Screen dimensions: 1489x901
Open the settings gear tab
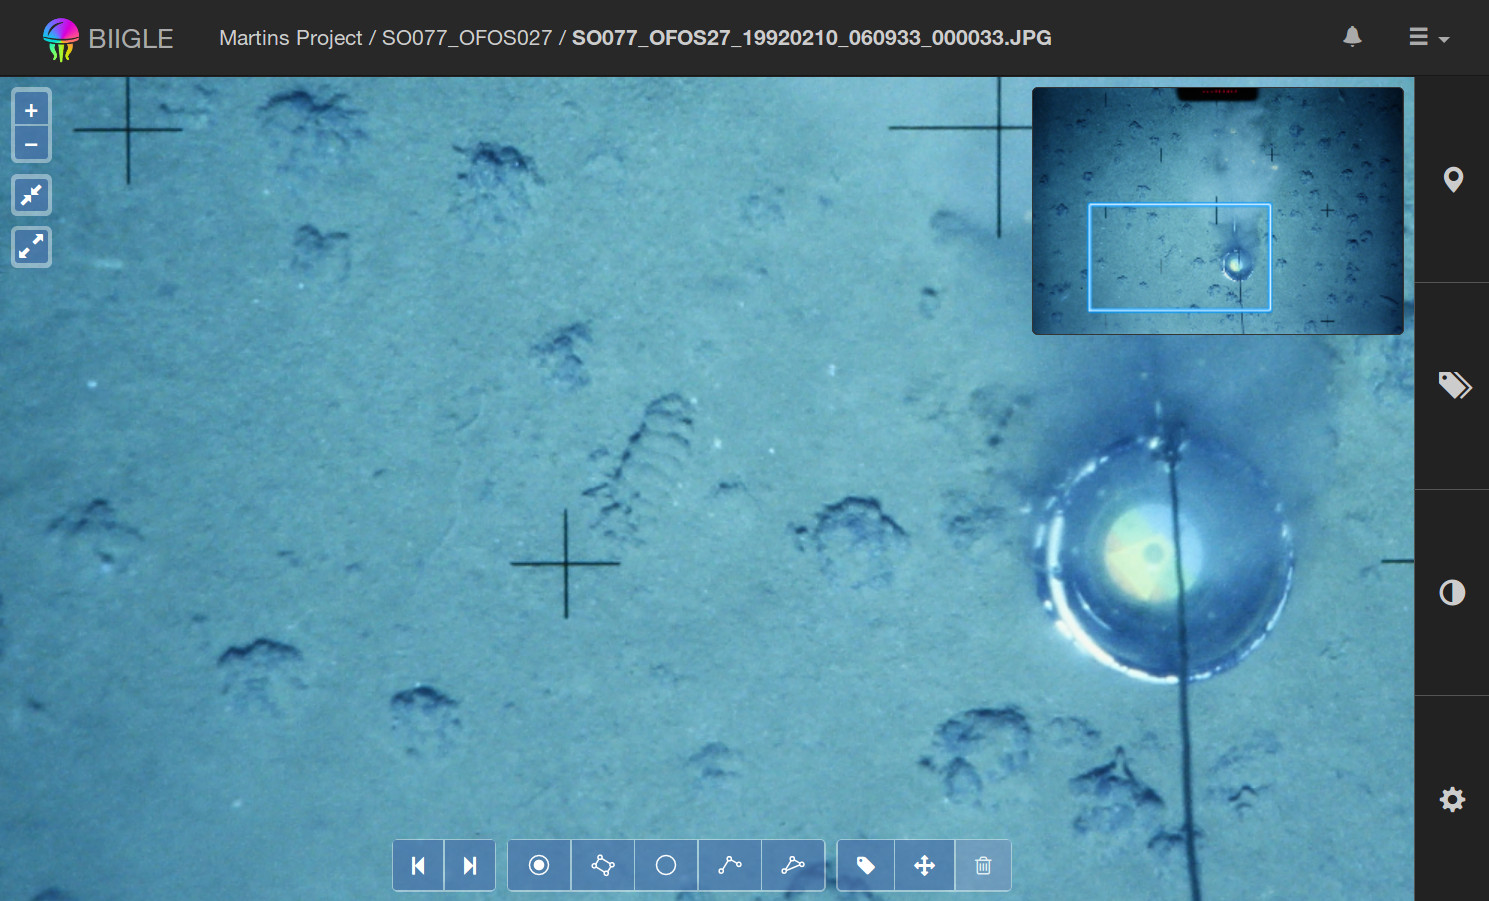(1453, 799)
